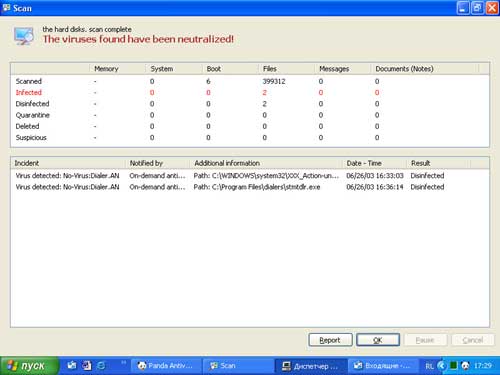Click the timestamp 06/26/03 16:33:03
This screenshot has height=375, width=500.
point(375,176)
